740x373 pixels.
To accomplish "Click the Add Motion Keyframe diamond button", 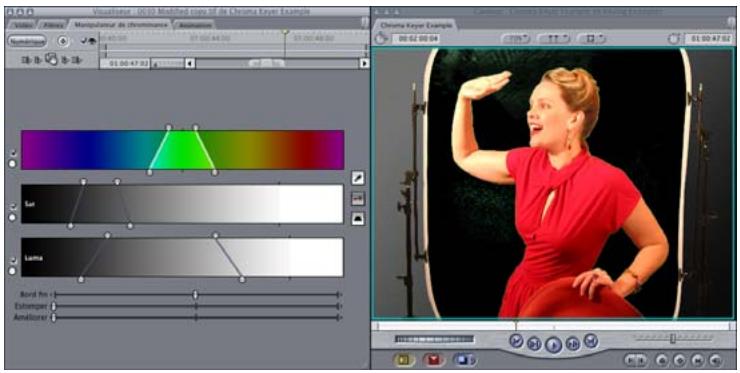I will 680,360.
